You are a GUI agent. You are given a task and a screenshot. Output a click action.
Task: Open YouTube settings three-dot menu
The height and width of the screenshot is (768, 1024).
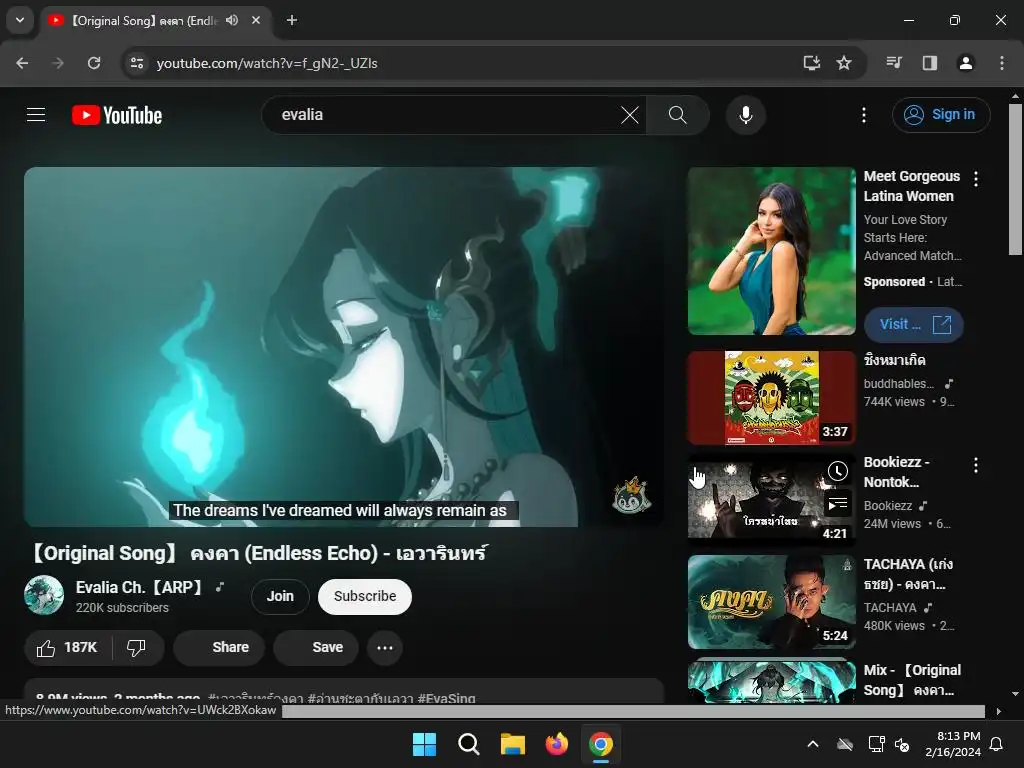pyautogui.click(x=863, y=115)
